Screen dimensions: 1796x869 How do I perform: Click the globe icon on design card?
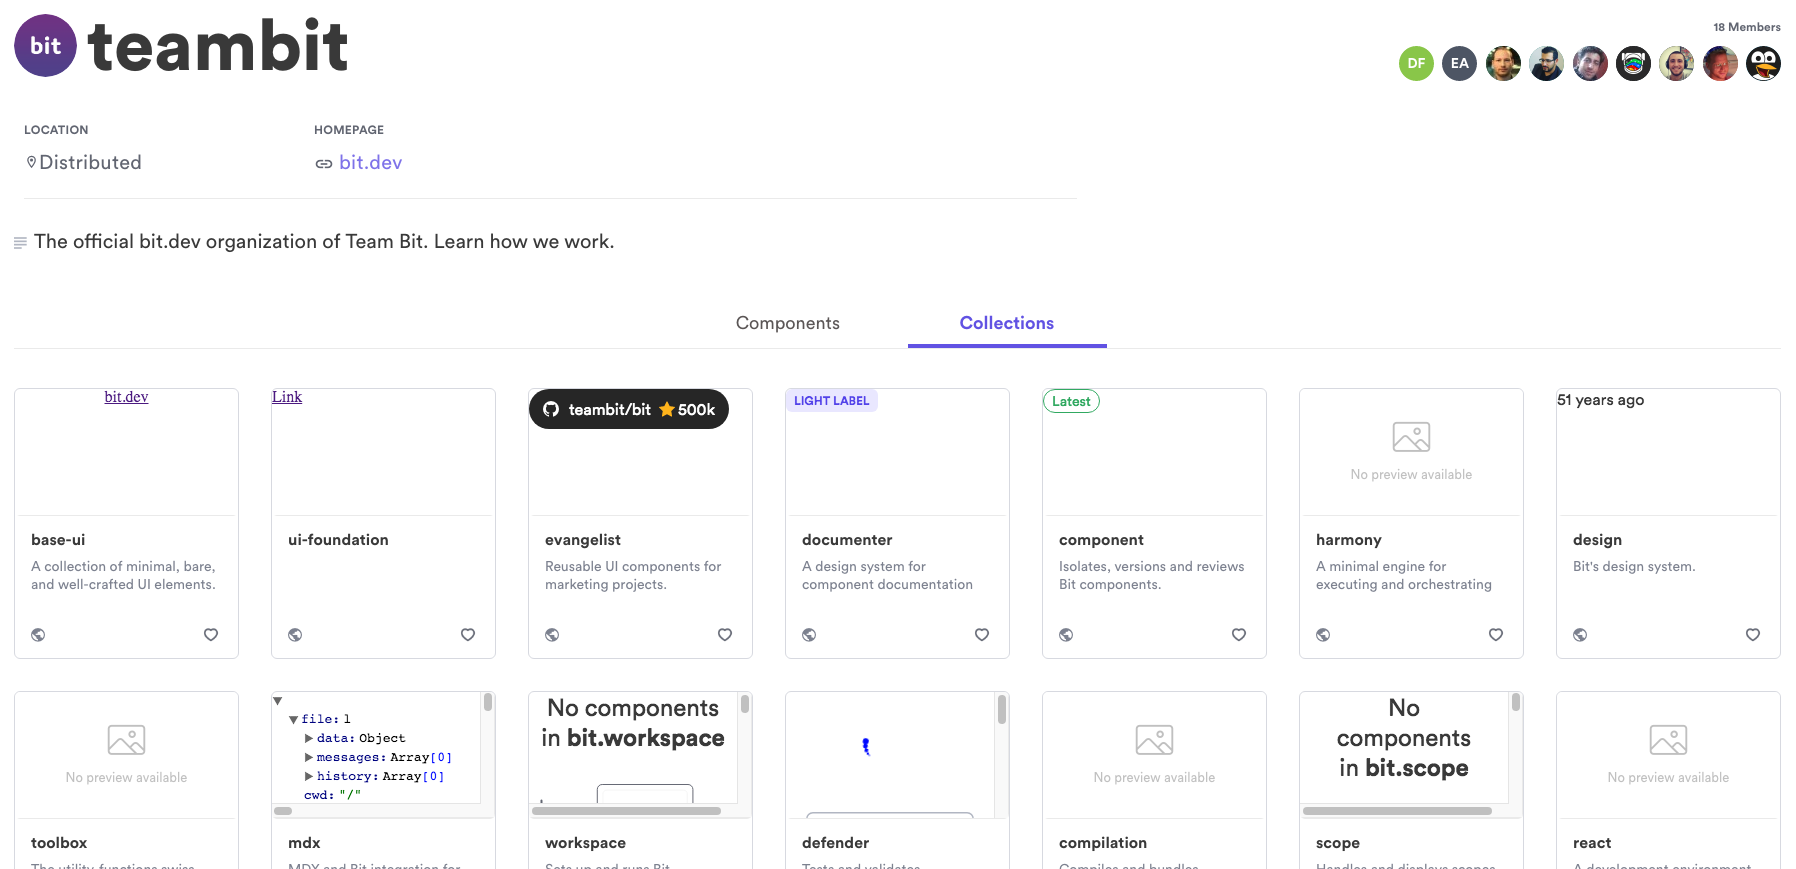pyautogui.click(x=1580, y=634)
